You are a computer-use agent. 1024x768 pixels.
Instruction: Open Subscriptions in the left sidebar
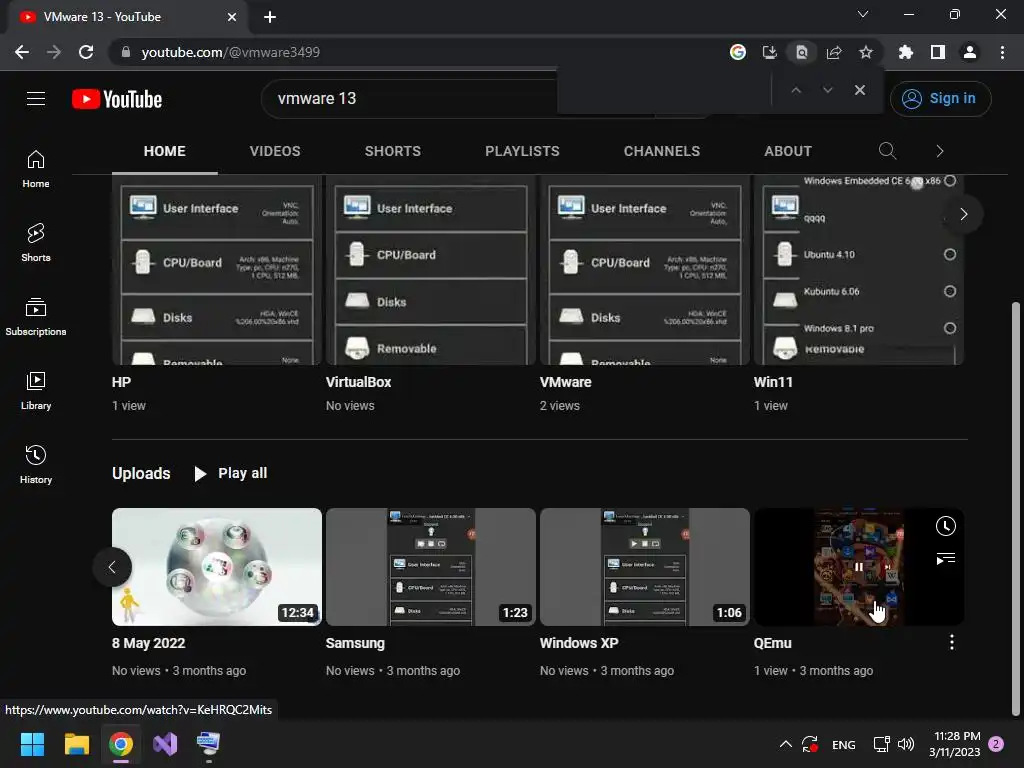[36, 317]
